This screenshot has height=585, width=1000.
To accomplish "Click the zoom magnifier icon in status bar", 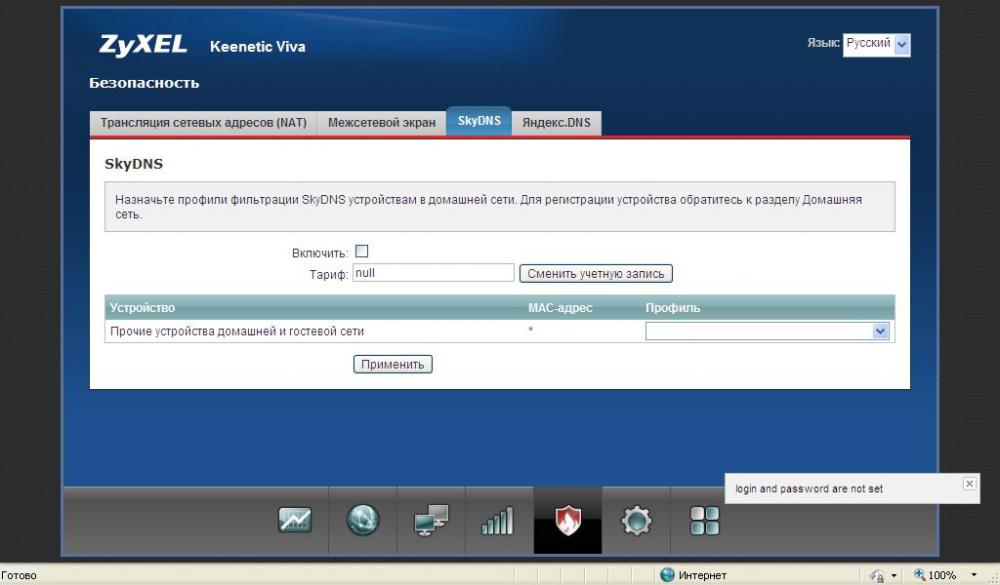I will coord(919,575).
